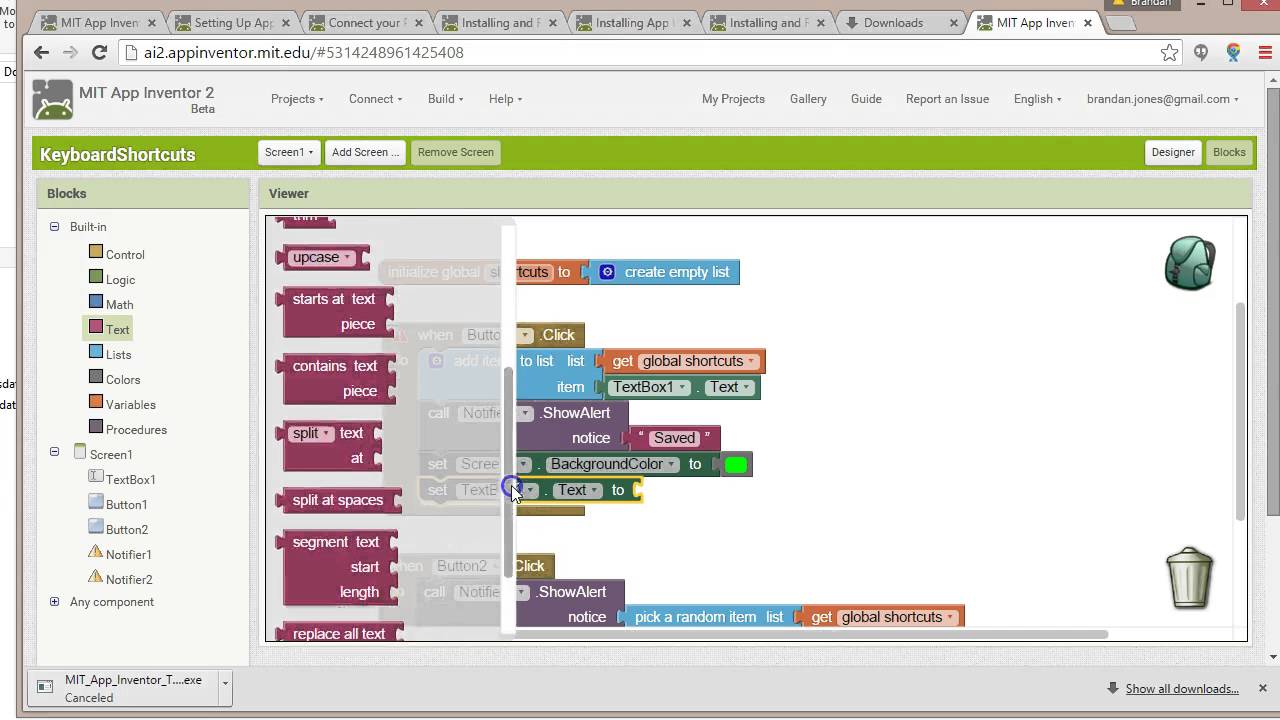Select the split at spaces block
This screenshot has height=720, width=1280.
click(338, 500)
